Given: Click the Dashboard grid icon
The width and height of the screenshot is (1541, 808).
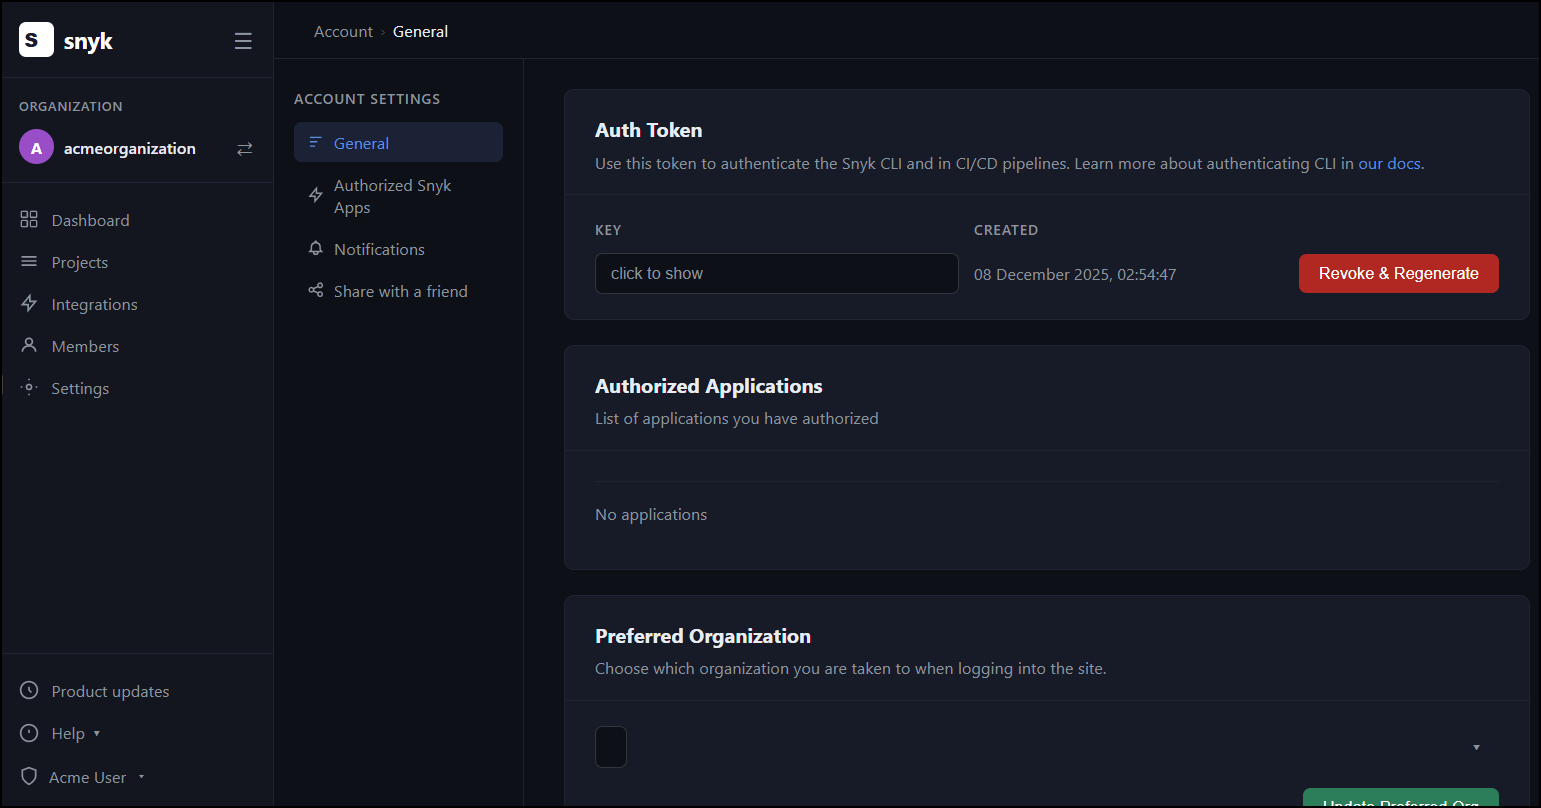Looking at the screenshot, I should pyautogui.click(x=29, y=220).
